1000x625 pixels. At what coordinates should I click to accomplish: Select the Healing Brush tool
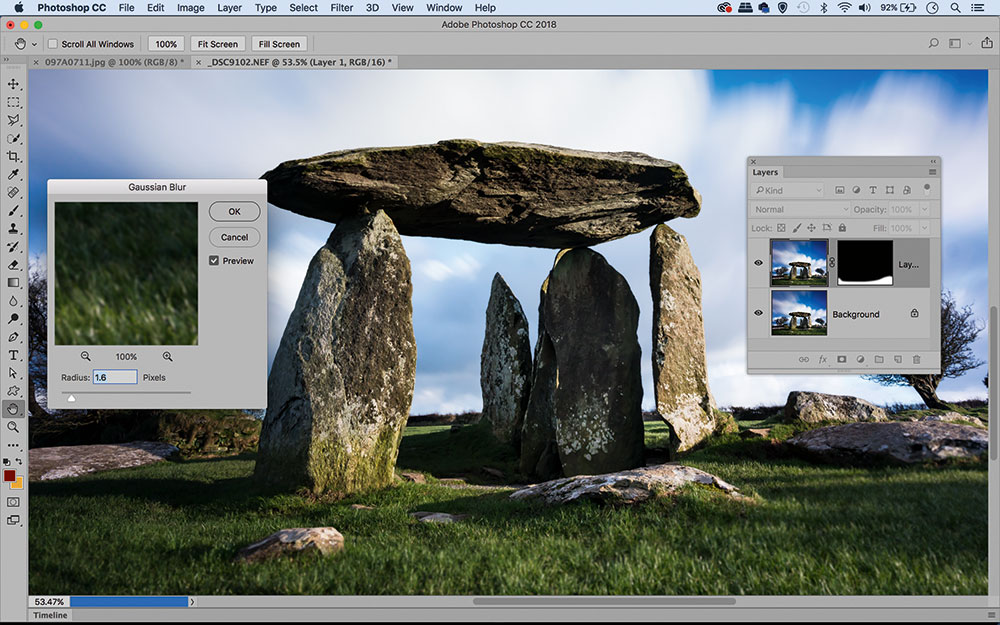[13, 192]
